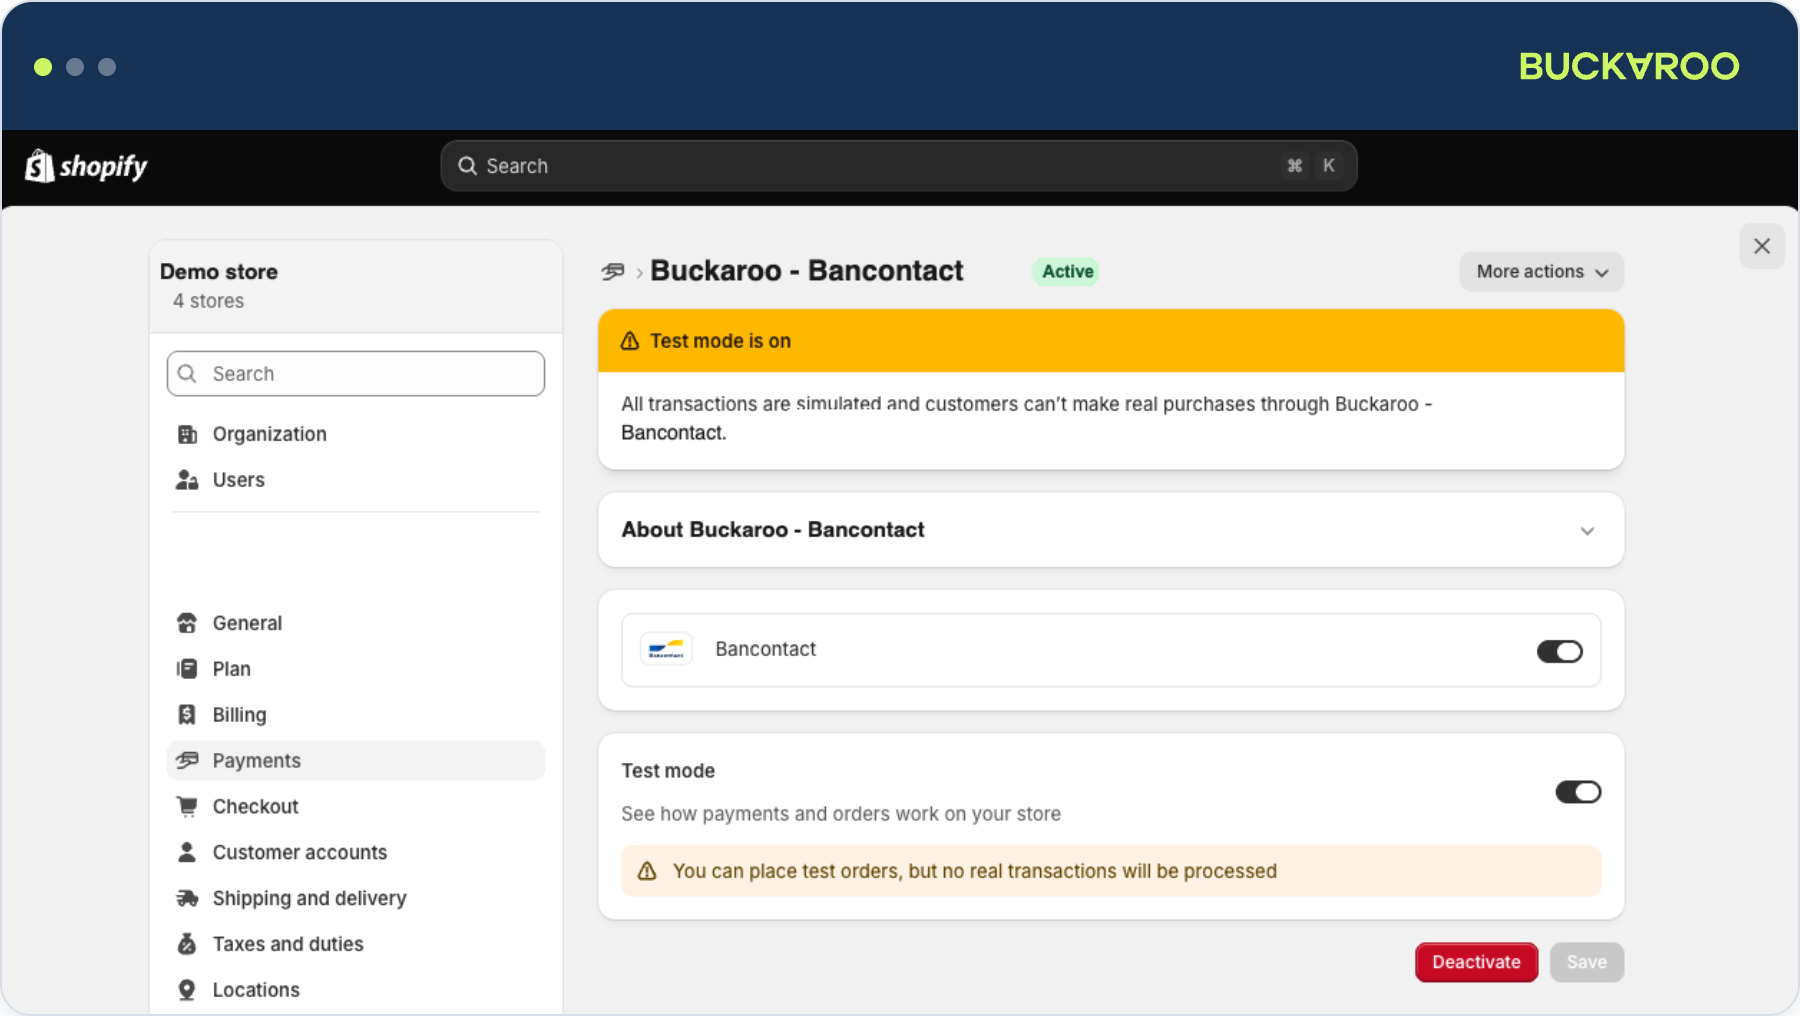Screen dimensions: 1800x1016
Task: Open Taxes and duties settings
Action: [356, 944]
